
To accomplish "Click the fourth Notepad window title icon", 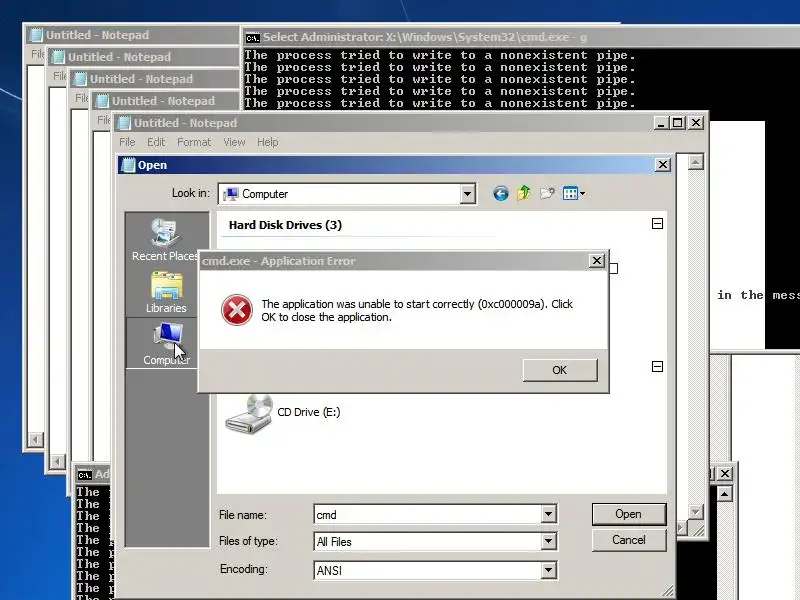I will (102, 101).
